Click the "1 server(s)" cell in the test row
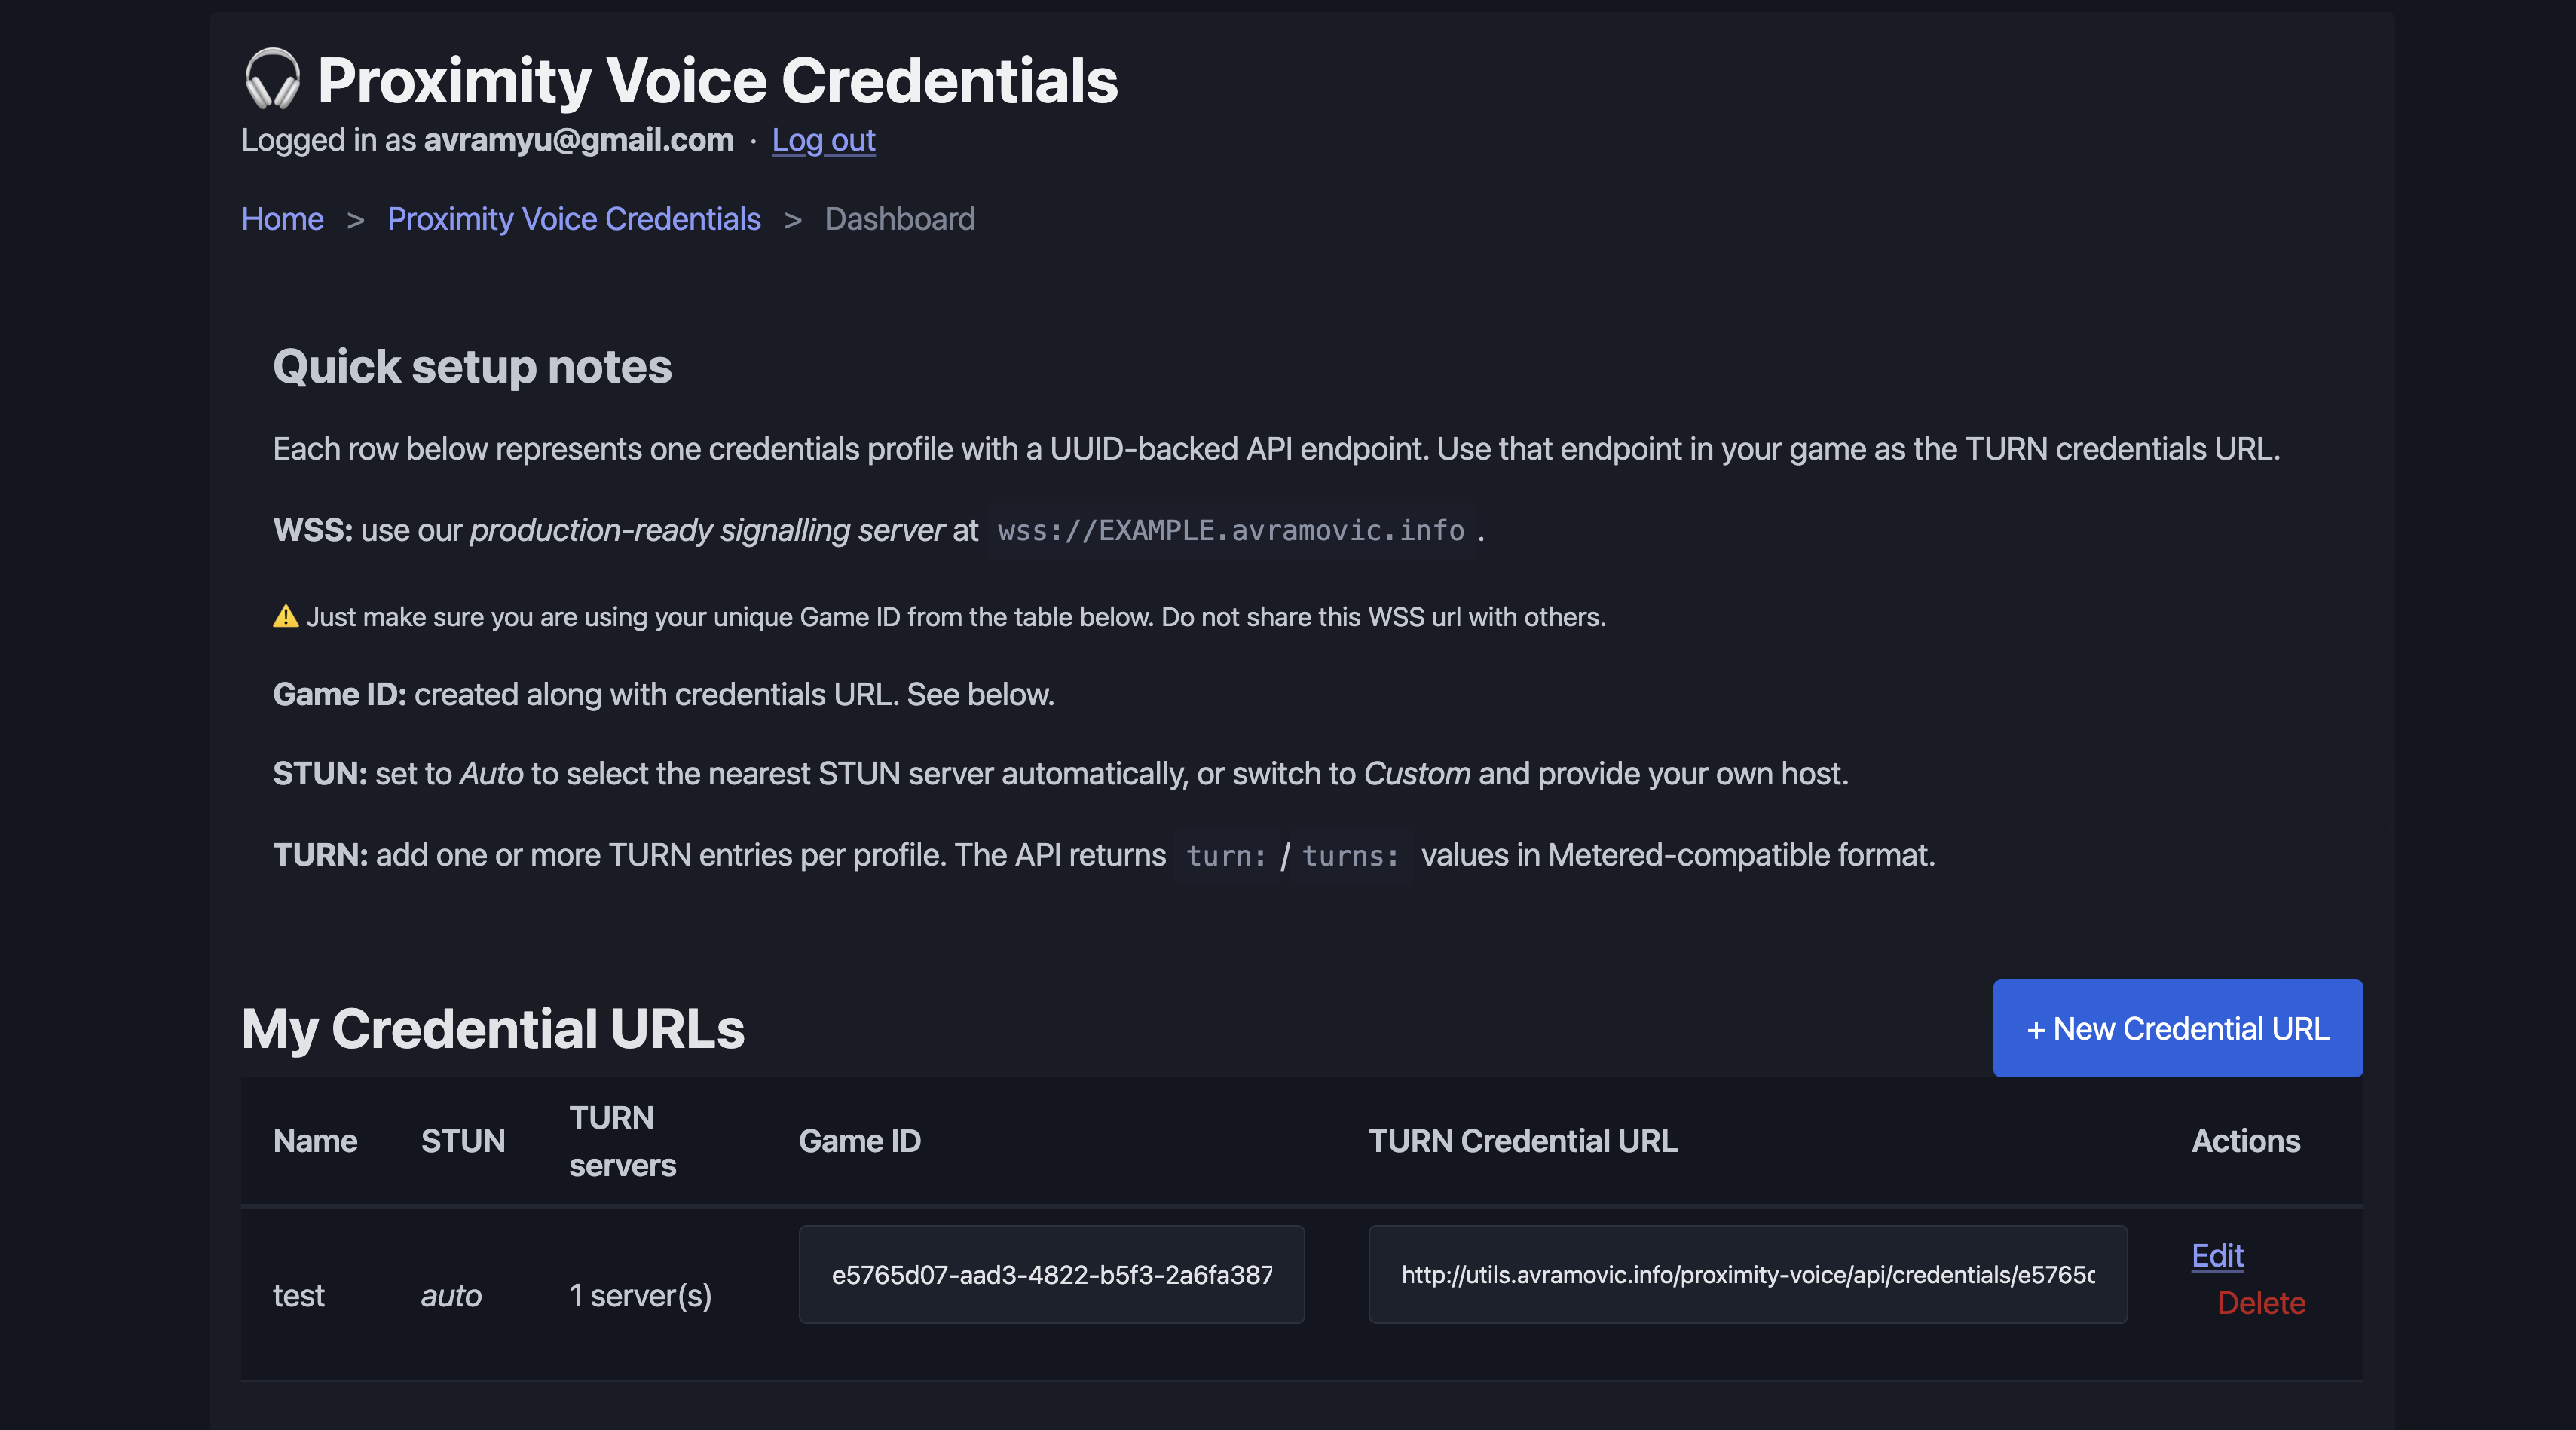 639,1295
